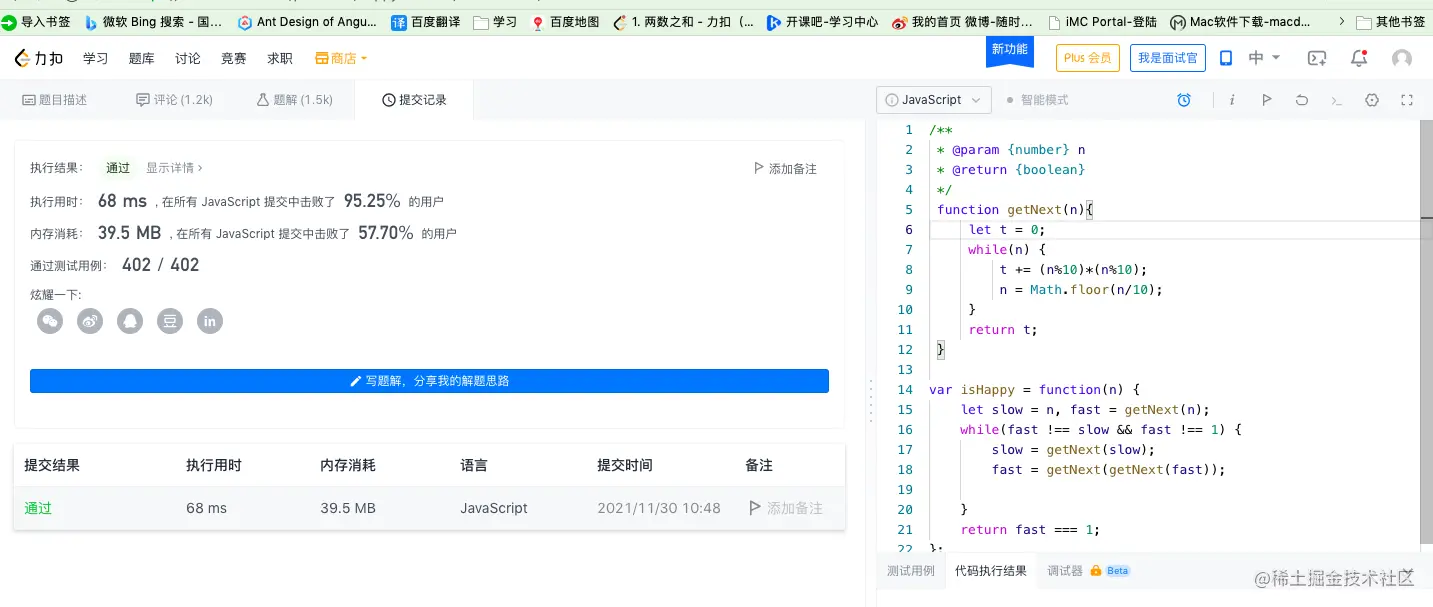Open the 百度地图 bookmark
The width and height of the screenshot is (1433, 607).
(x=565, y=21)
